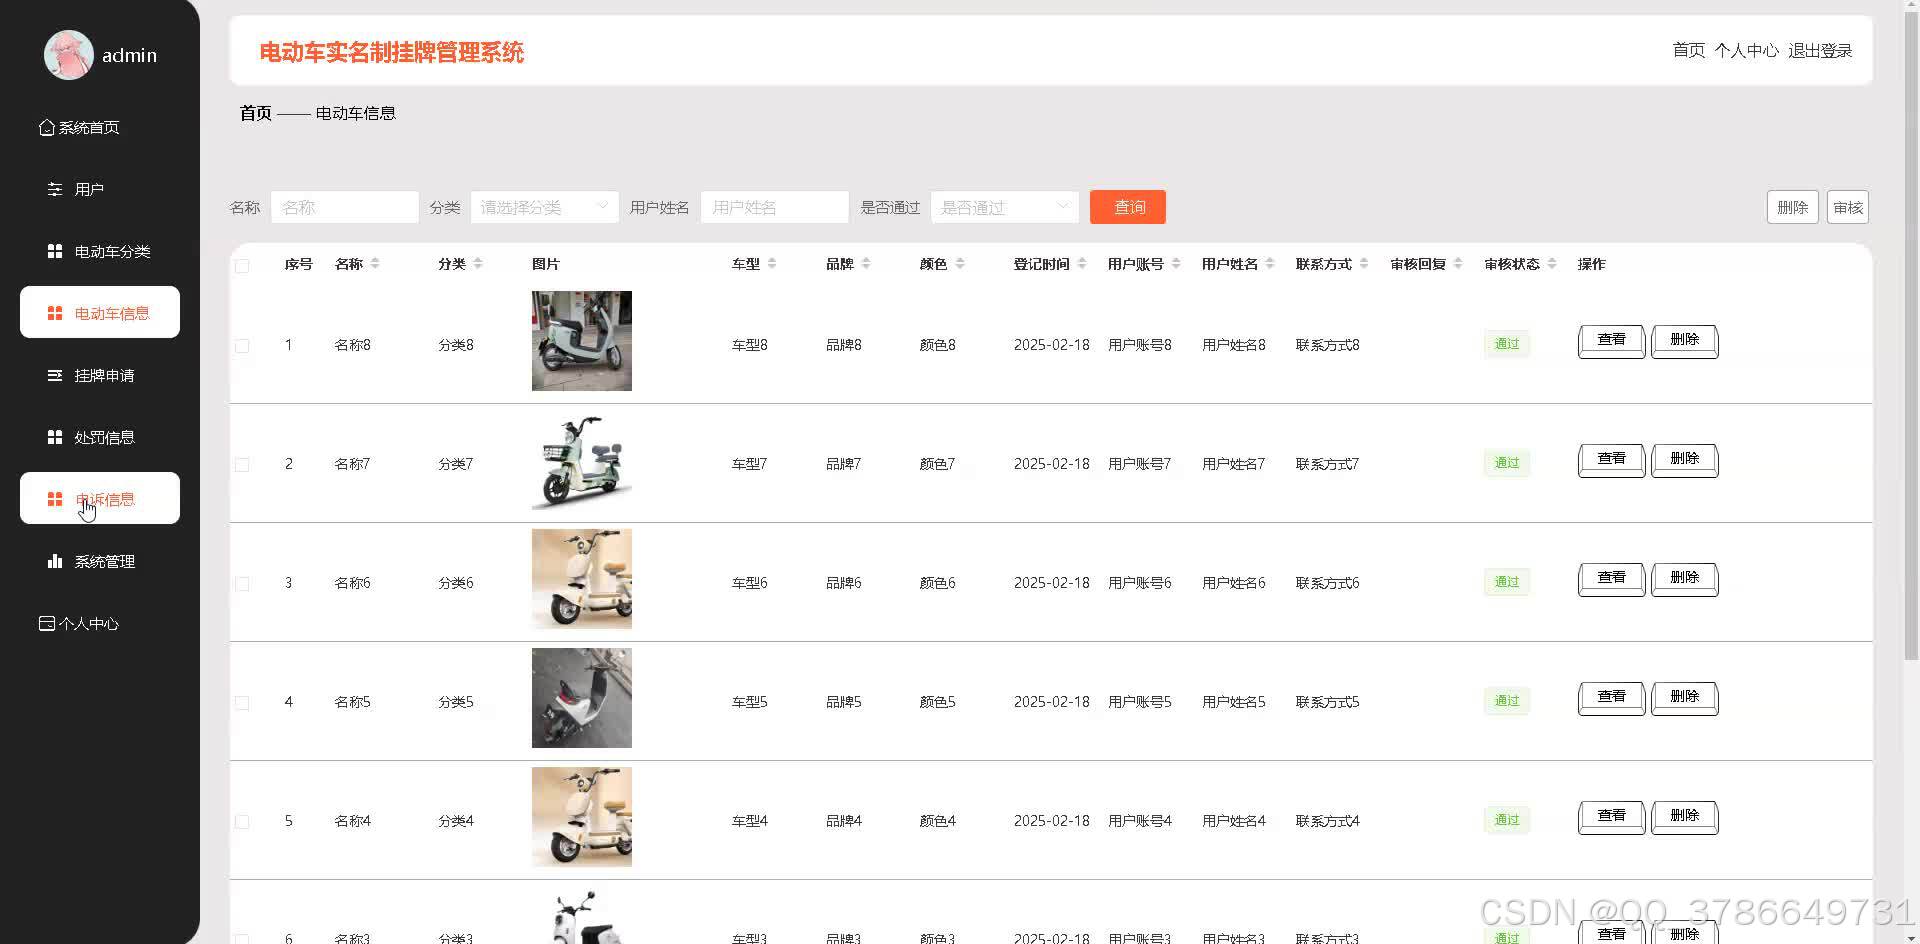Open 挂牌申请 using its list icon
This screenshot has height=944, width=1920.
point(55,374)
